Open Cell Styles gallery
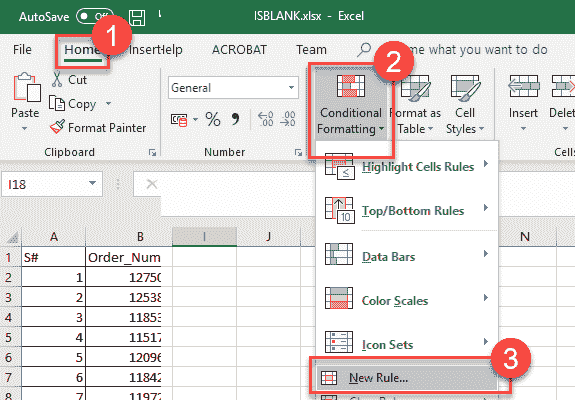Image resolution: width=575 pixels, height=400 pixels. 465,105
